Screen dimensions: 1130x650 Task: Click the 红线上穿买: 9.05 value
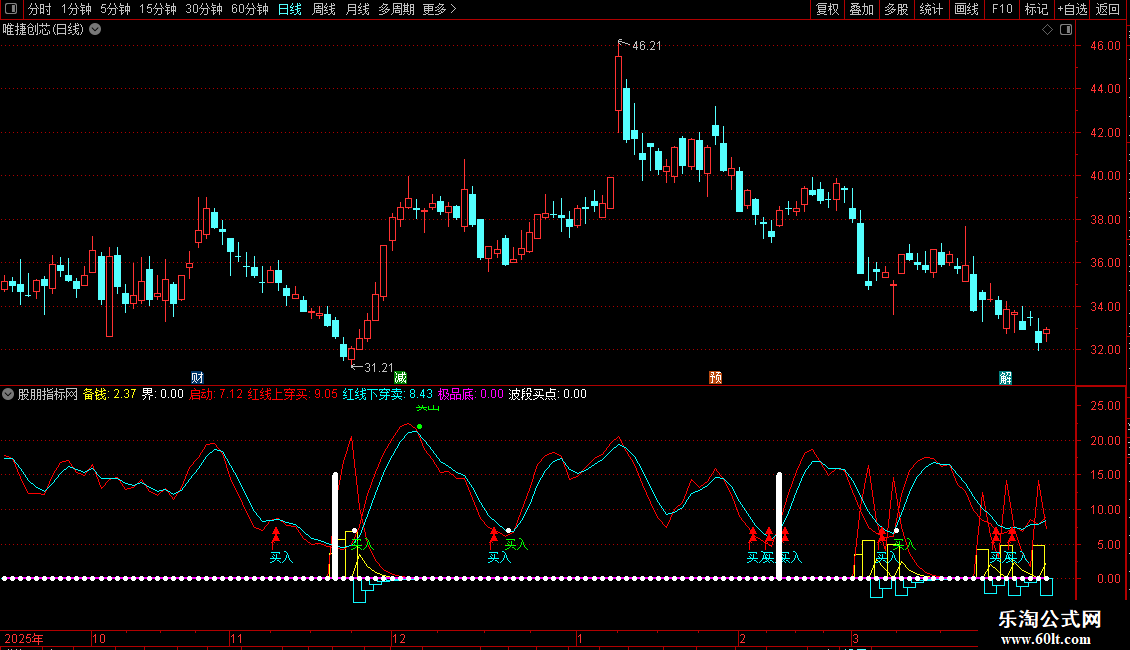[293, 394]
